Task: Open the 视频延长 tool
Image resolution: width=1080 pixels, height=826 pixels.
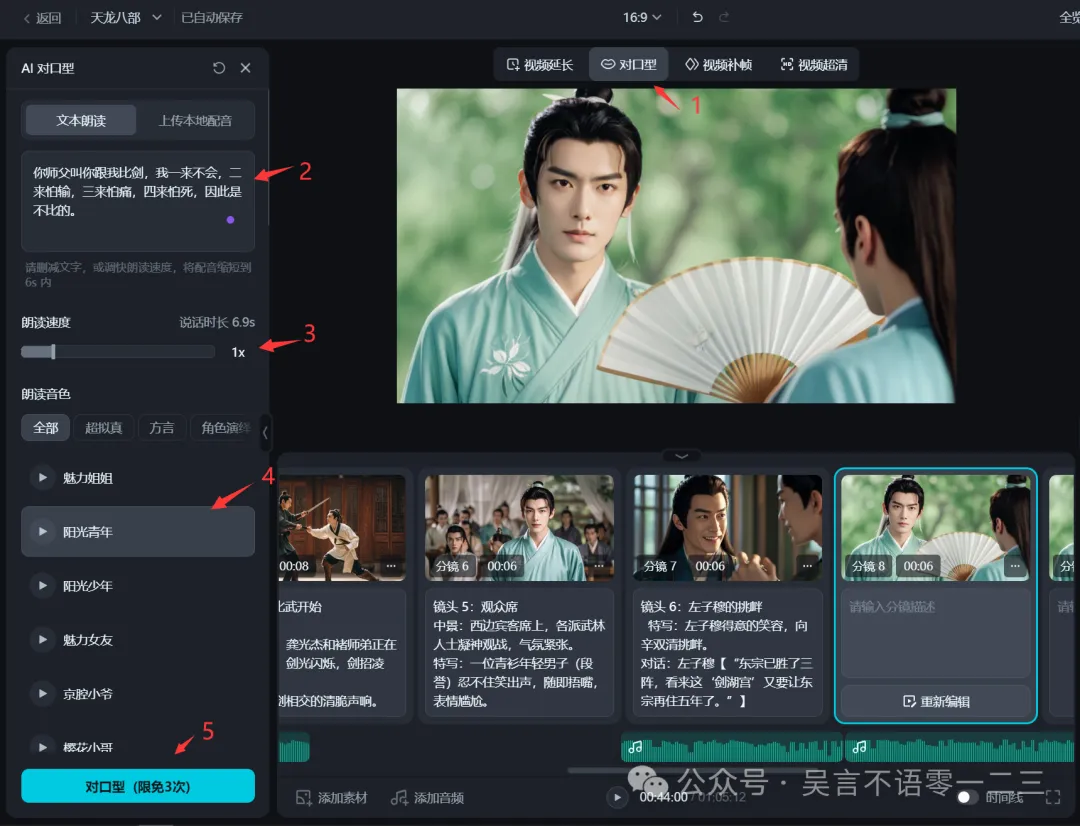Action: (540, 65)
